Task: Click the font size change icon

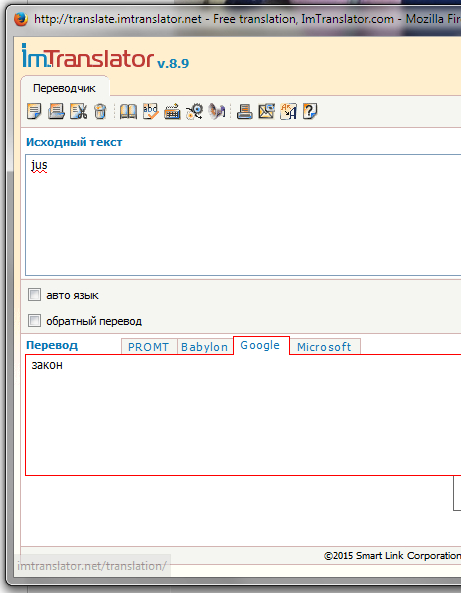Action: coord(288,112)
